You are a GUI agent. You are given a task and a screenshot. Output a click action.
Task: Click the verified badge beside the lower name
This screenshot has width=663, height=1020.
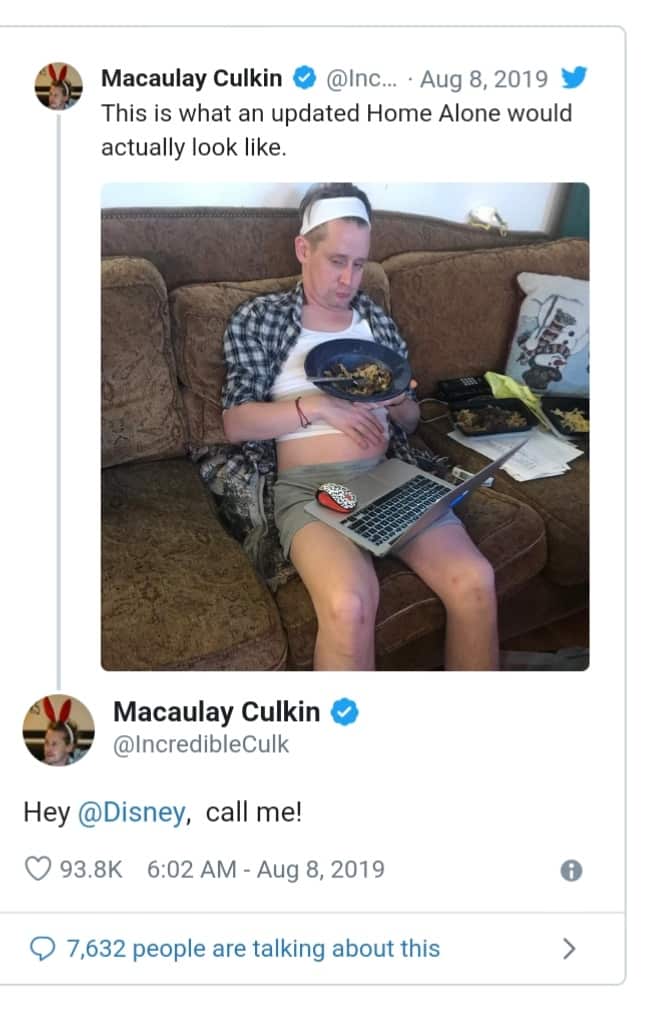click(x=345, y=712)
